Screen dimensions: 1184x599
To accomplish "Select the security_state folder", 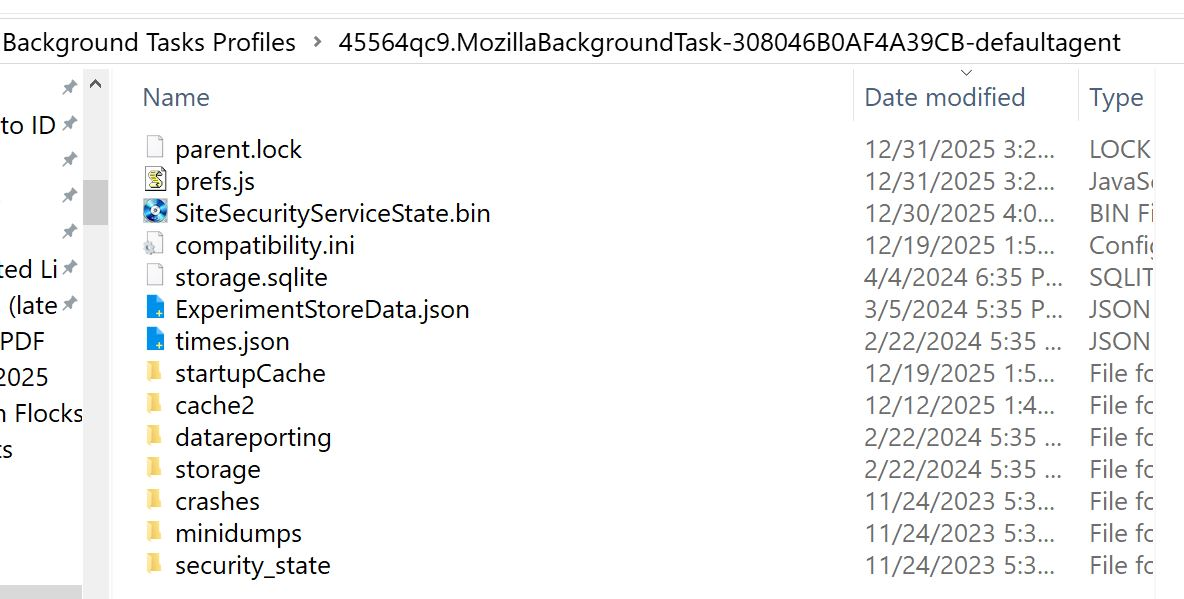I will click(x=252, y=565).
